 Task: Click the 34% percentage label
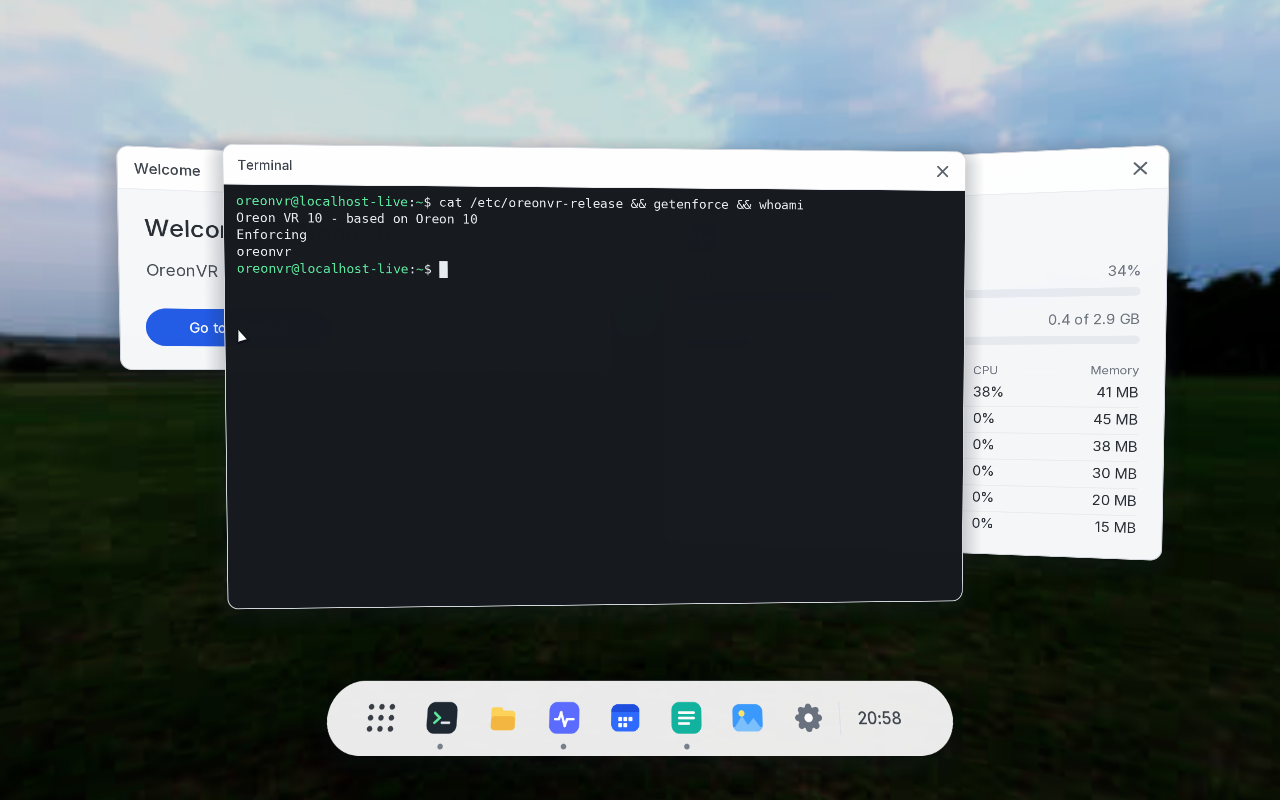point(1124,271)
